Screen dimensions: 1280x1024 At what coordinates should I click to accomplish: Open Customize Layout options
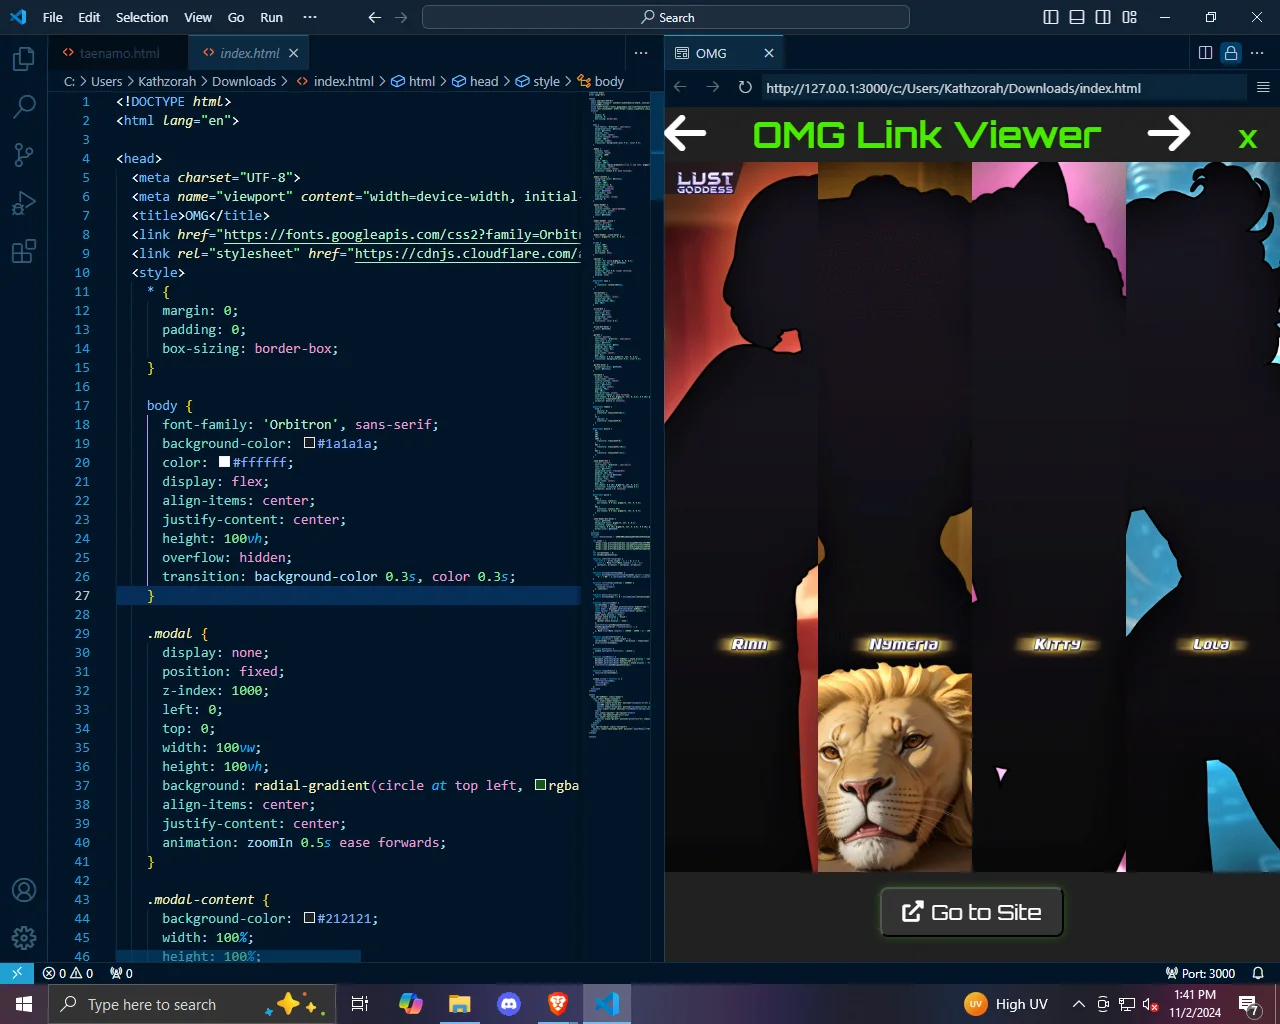pyautogui.click(x=1130, y=17)
